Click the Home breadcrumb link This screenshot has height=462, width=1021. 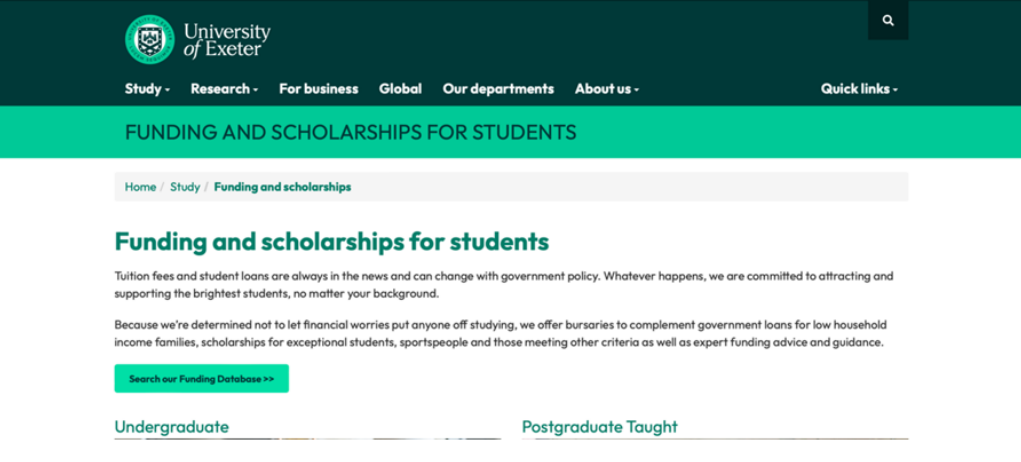click(140, 187)
